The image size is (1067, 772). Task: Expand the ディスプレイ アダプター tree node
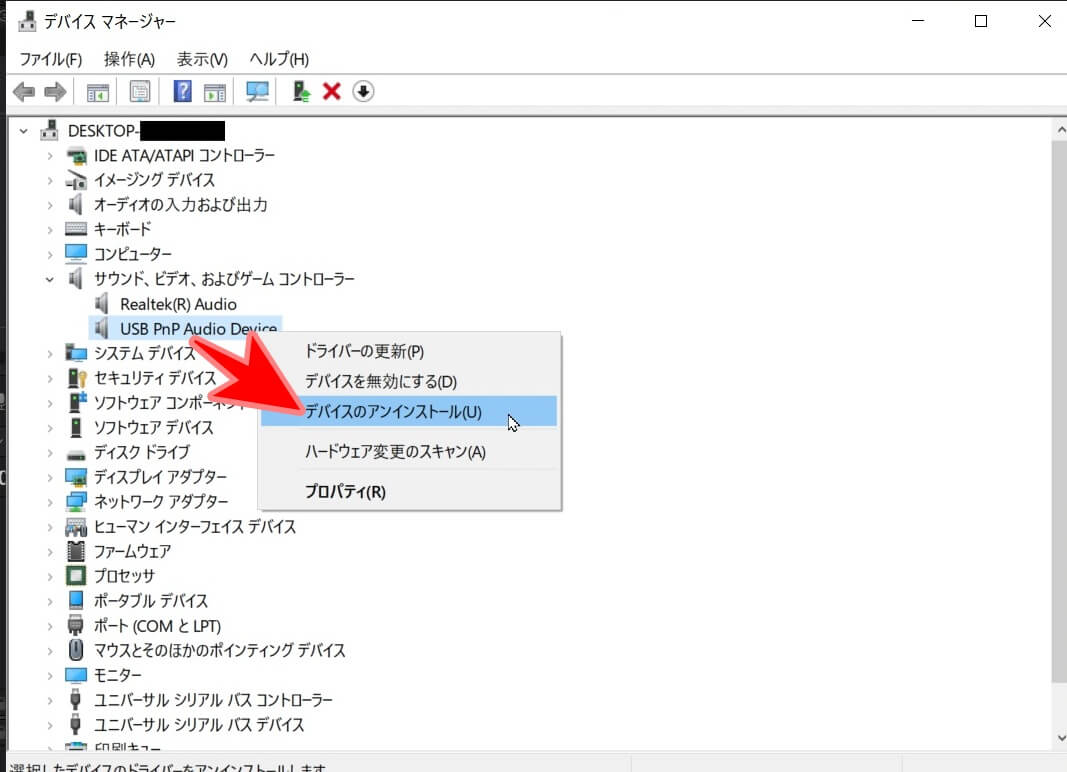48,477
